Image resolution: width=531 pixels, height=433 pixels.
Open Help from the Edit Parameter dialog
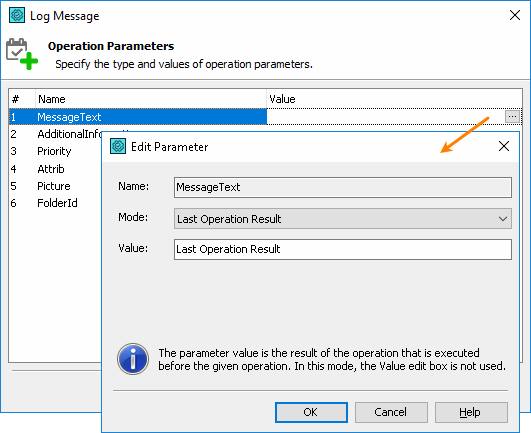pyautogui.click(x=471, y=412)
